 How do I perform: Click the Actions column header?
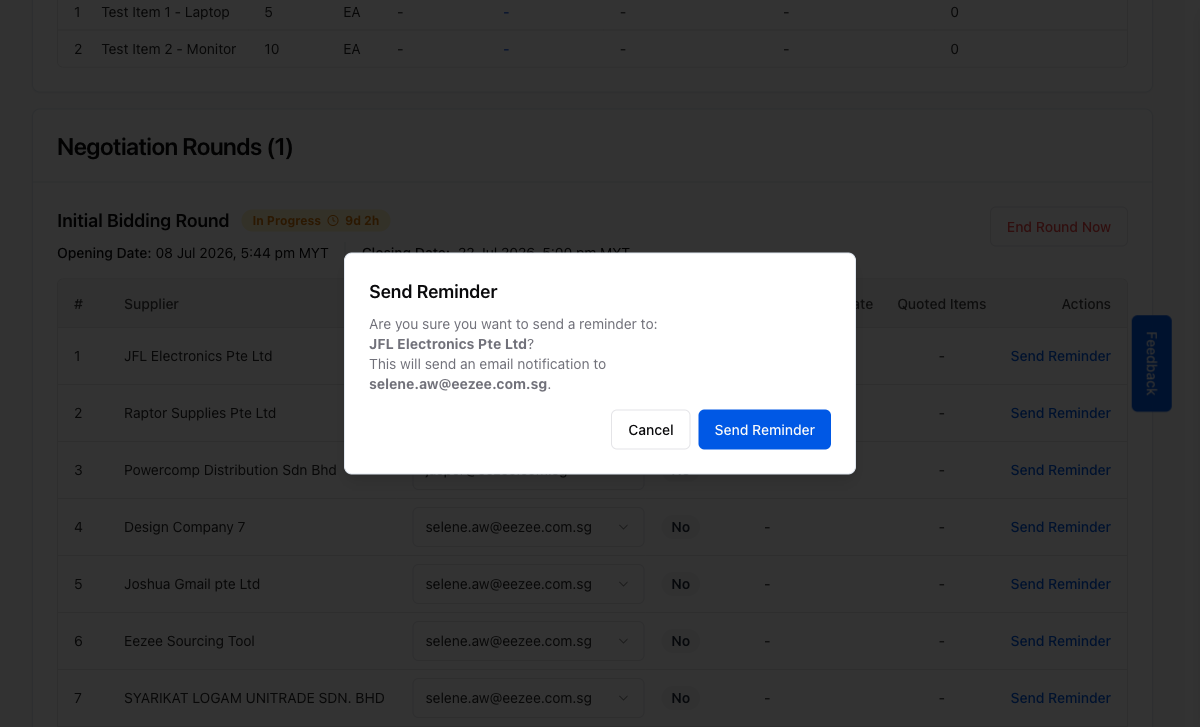click(1086, 304)
